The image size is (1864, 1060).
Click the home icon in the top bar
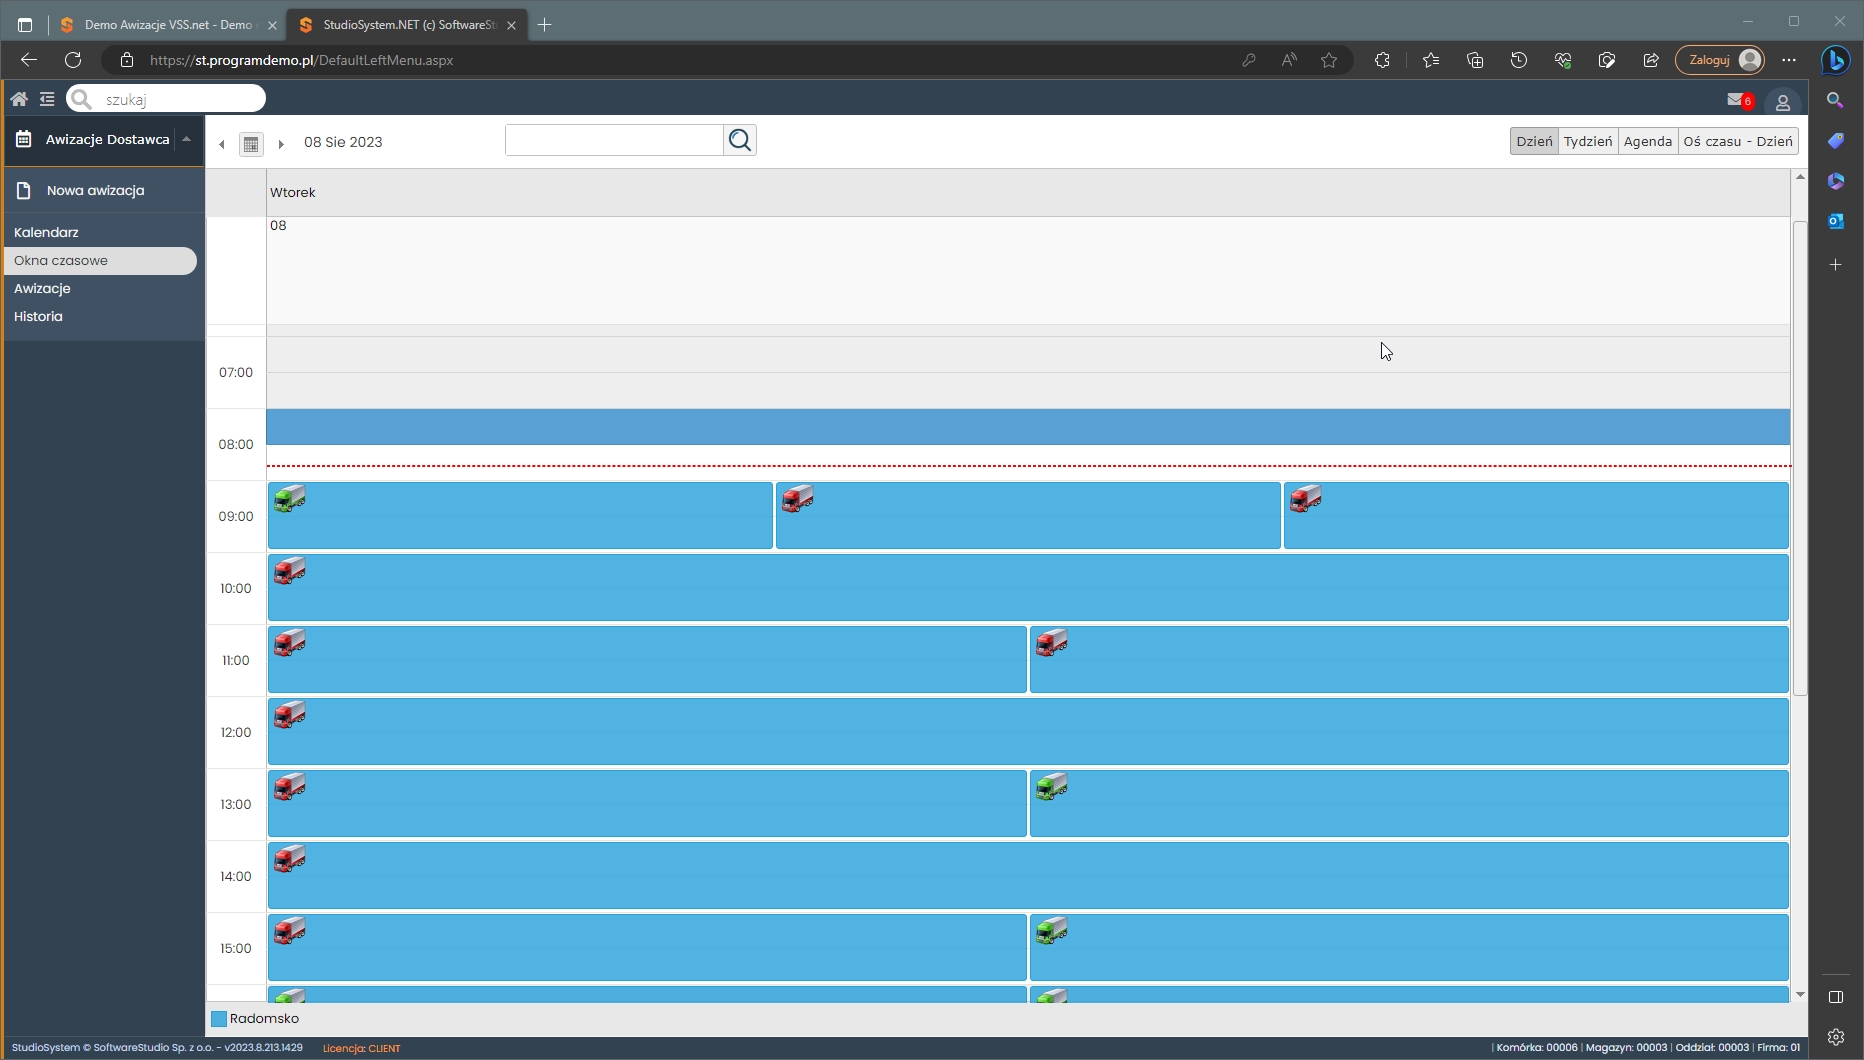coord(19,99)
